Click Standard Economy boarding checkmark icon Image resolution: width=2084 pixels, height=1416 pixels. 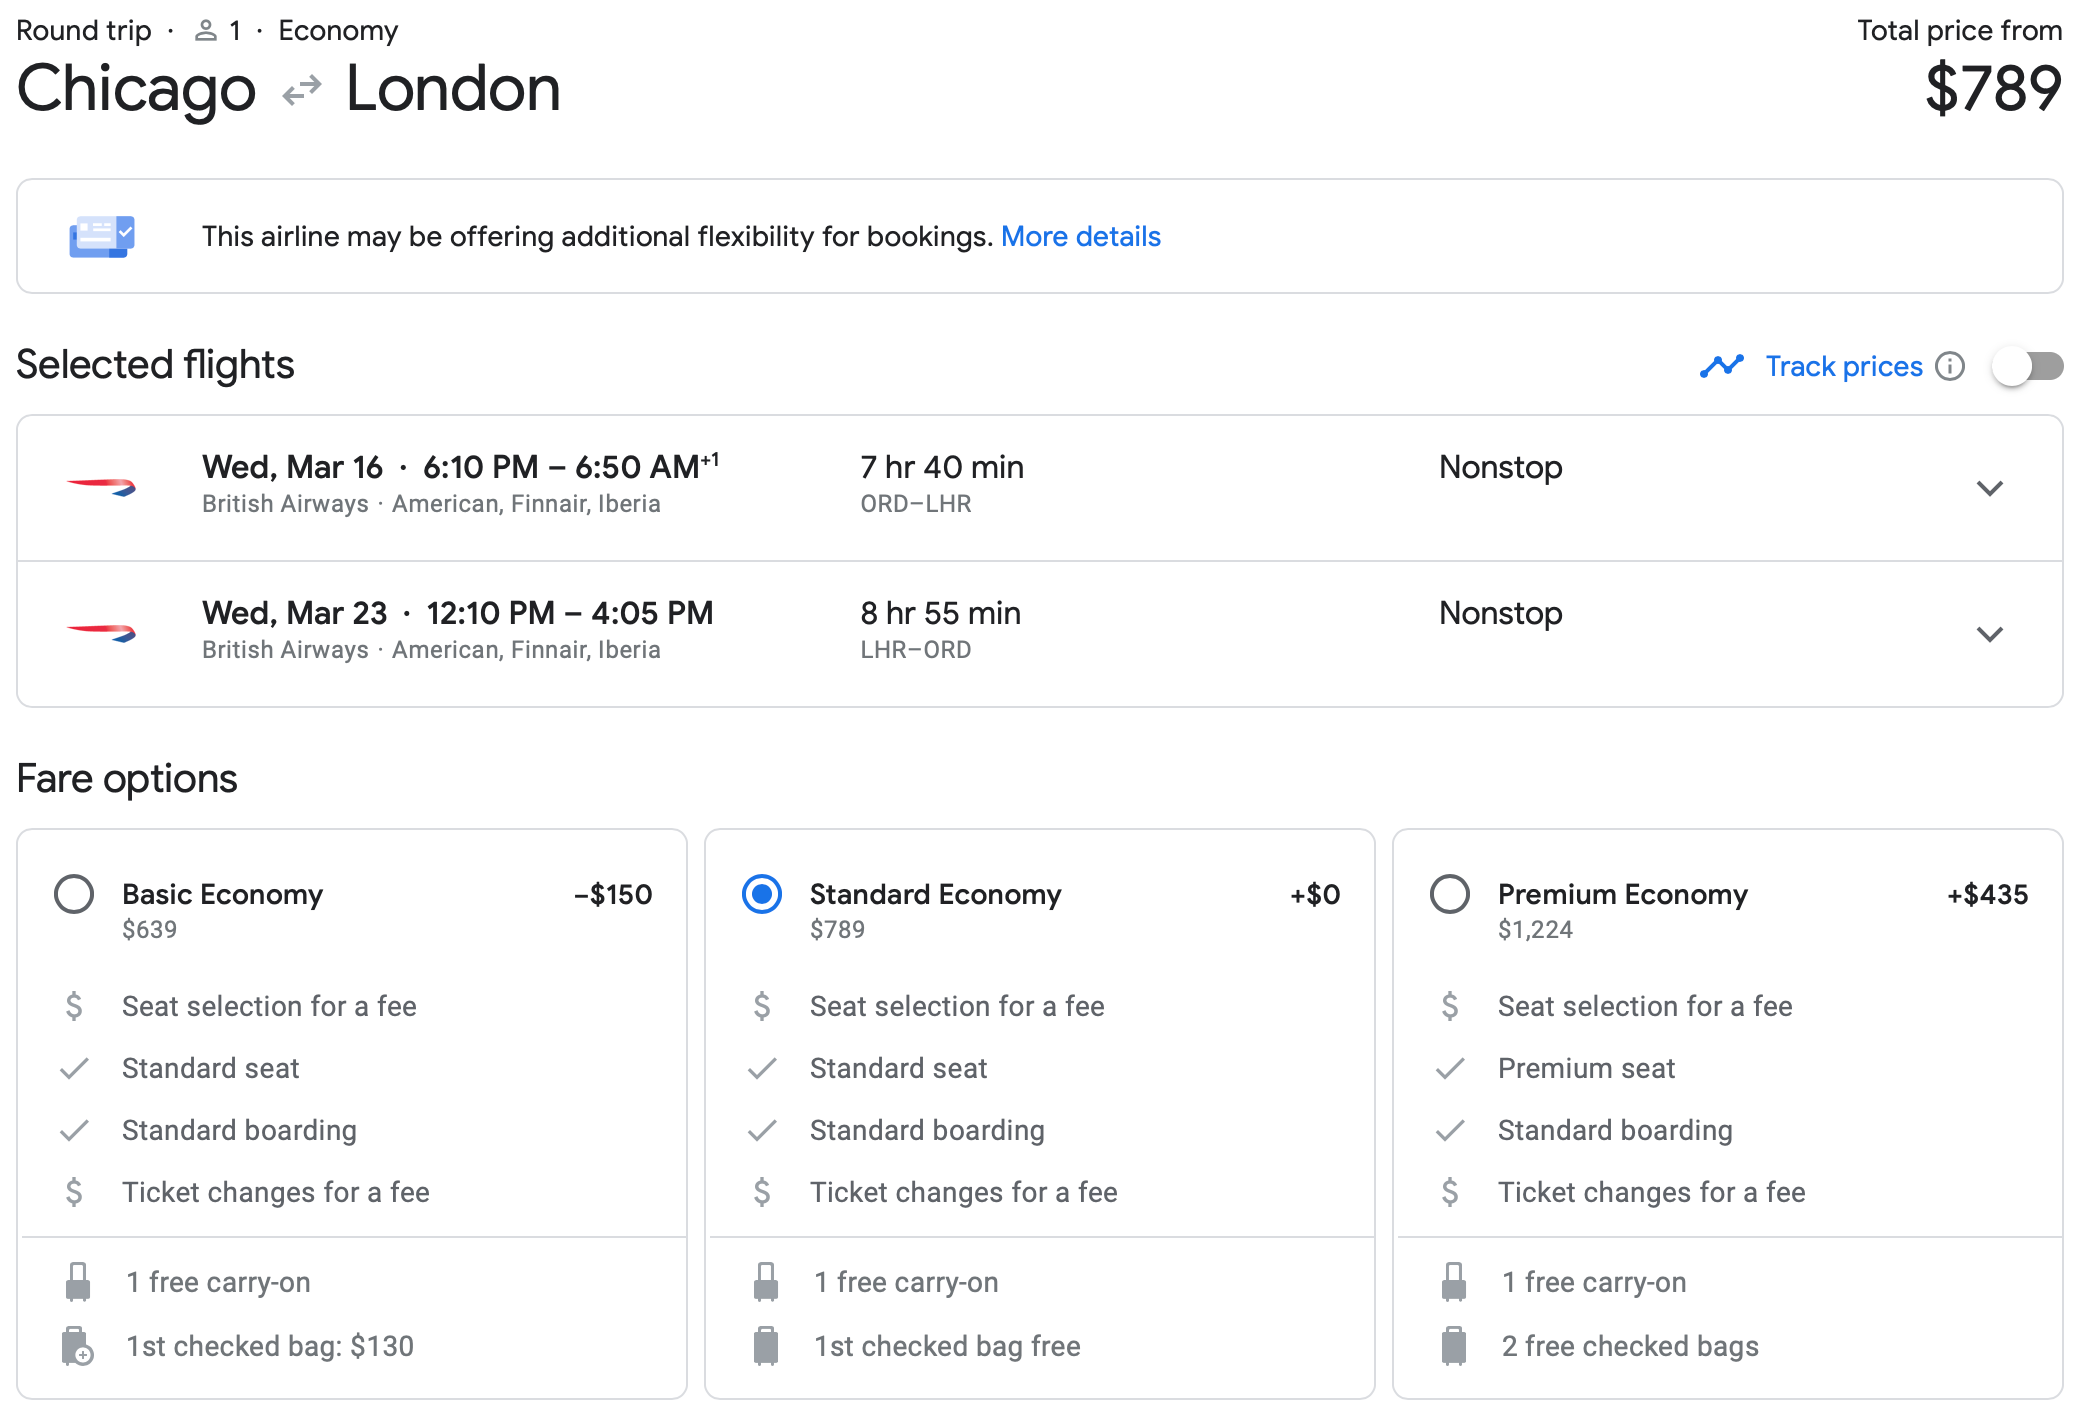coord(762,1131)
